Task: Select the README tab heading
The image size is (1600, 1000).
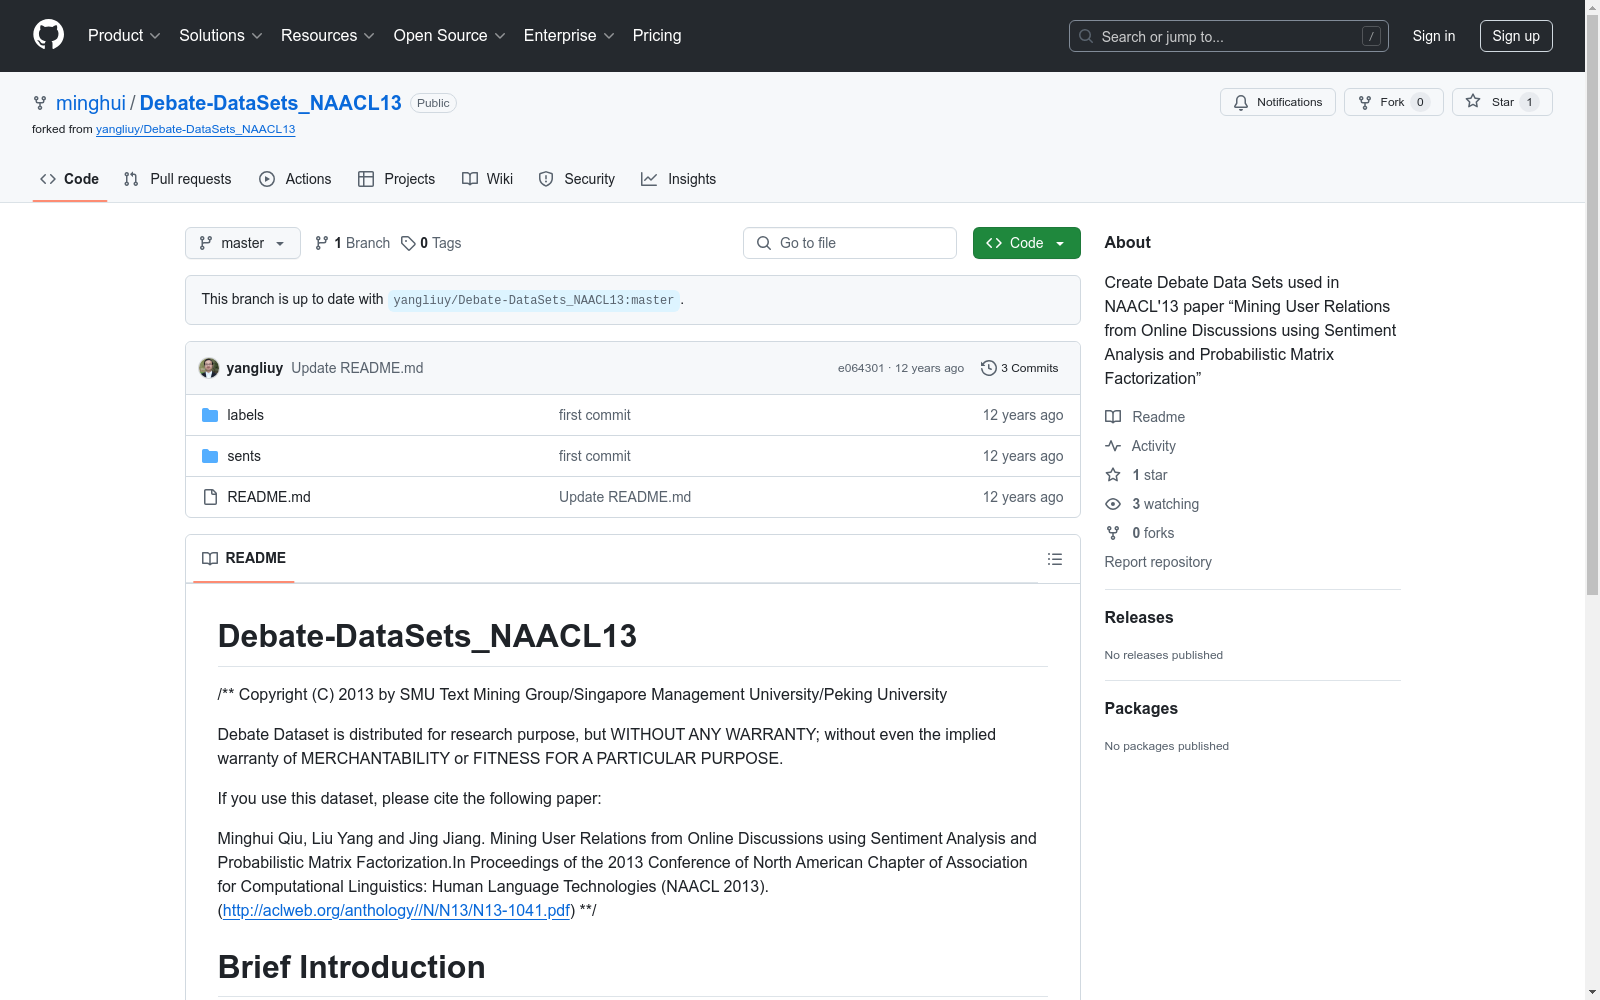Action: (x=244, y=558)
